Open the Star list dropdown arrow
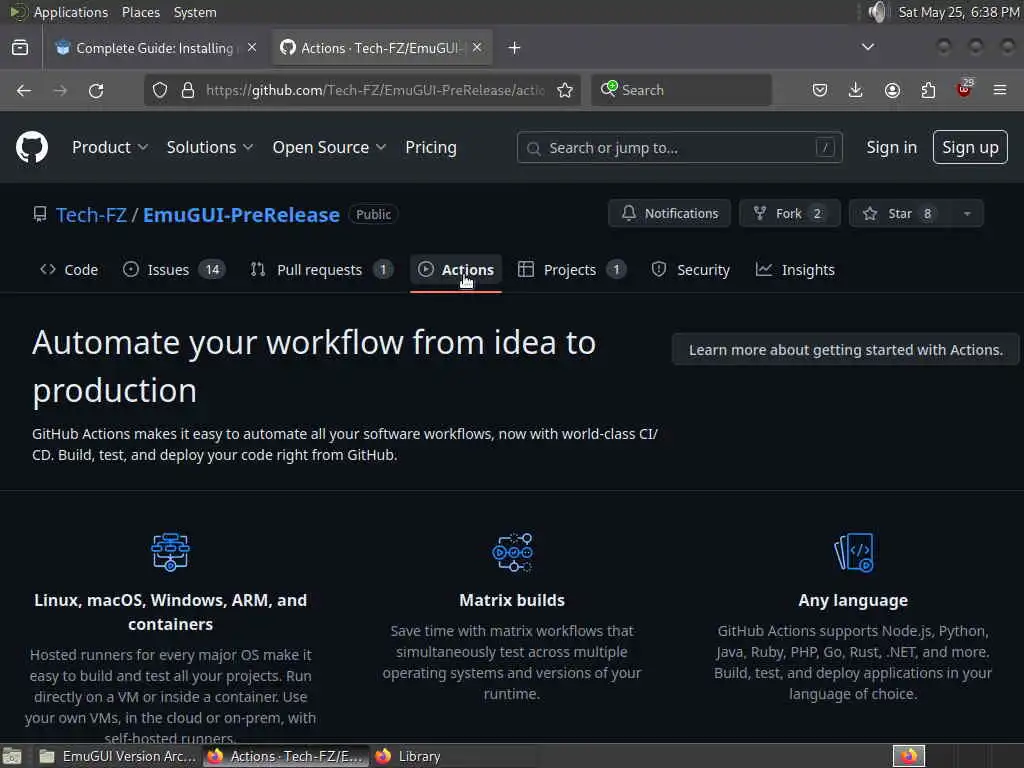Viewport: 1024px width, 768px height. click(967, 214)
